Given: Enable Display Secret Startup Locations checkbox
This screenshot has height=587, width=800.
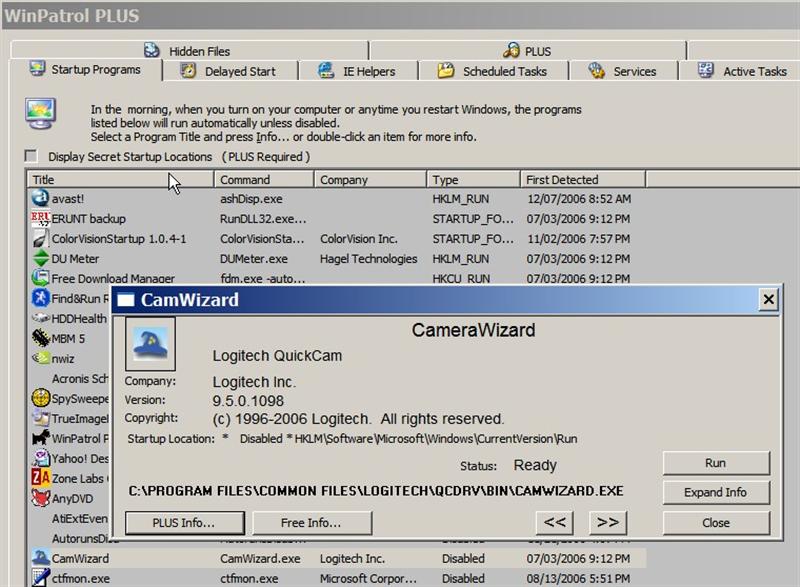Looking at the screenshot, I should pos(31,156).
